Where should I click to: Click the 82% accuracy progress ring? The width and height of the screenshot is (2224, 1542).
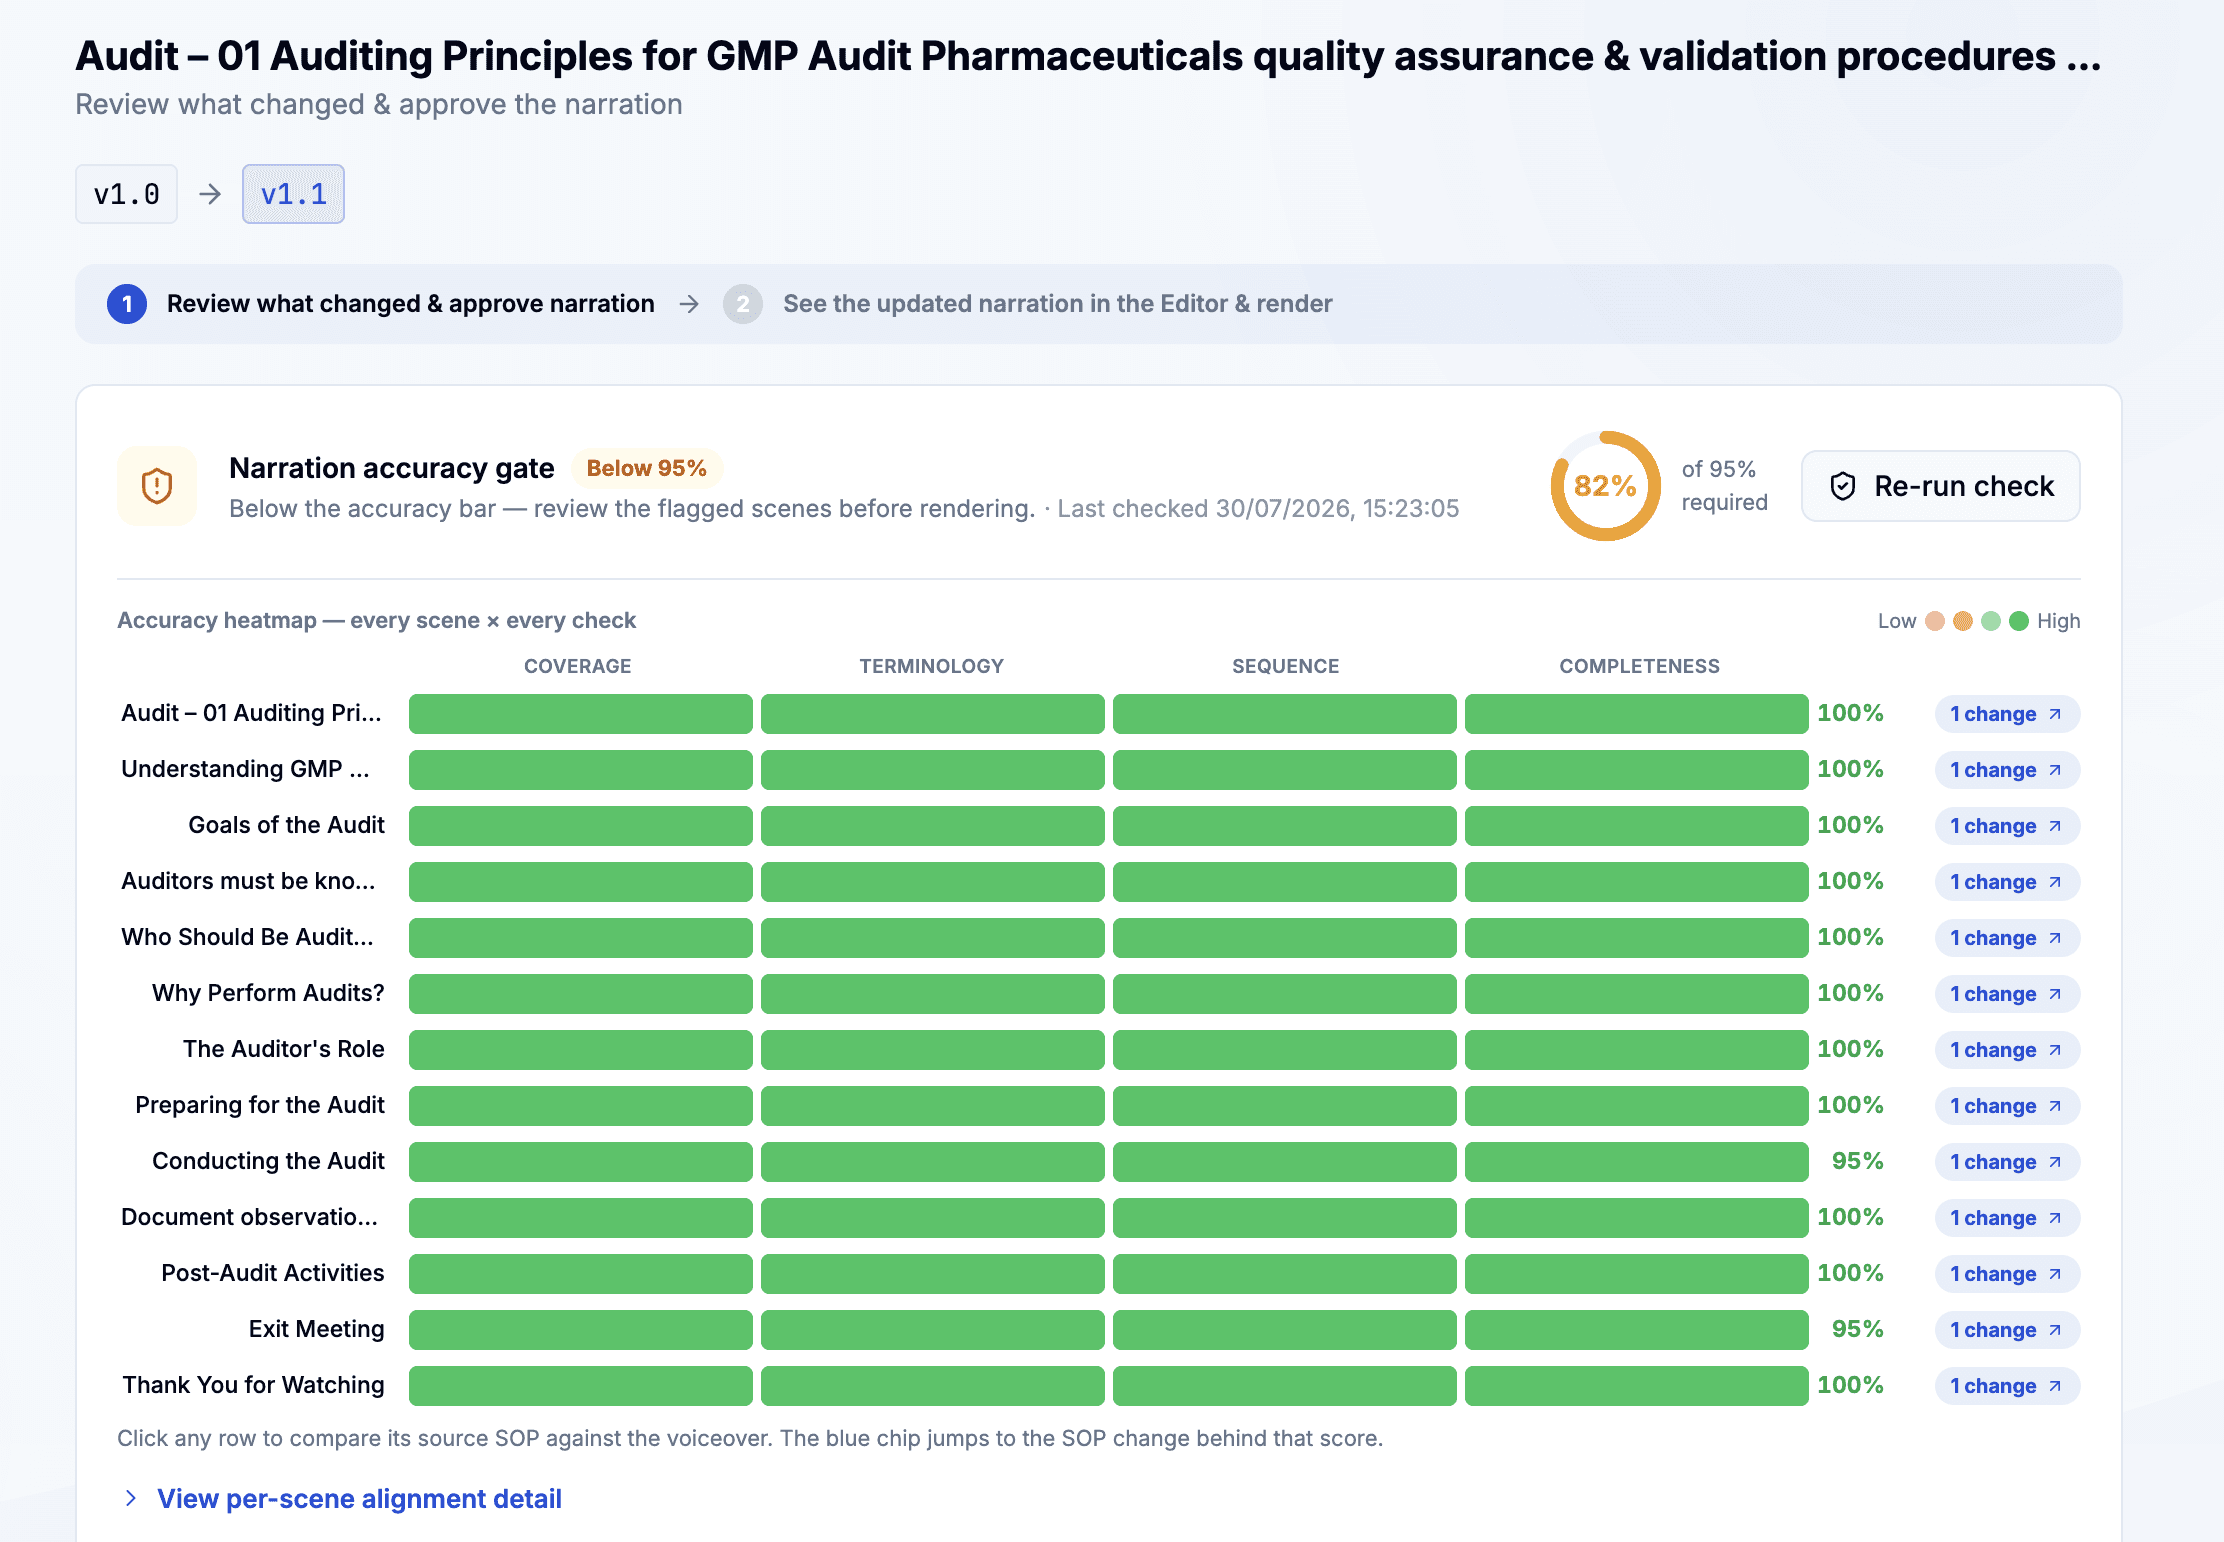(1605, 486)
